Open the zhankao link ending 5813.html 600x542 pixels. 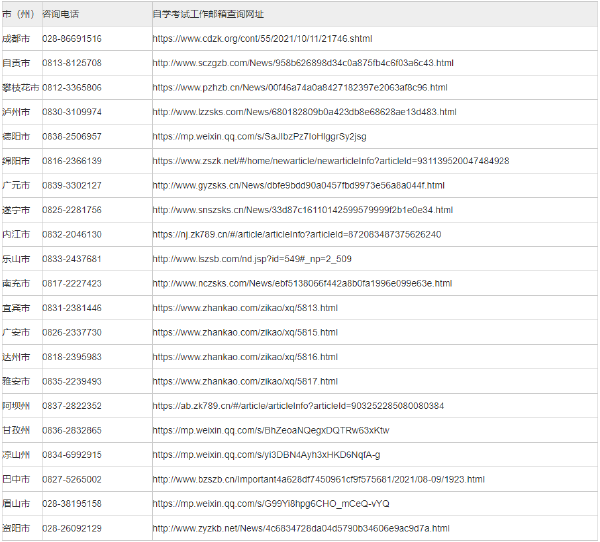pos(245,308)
